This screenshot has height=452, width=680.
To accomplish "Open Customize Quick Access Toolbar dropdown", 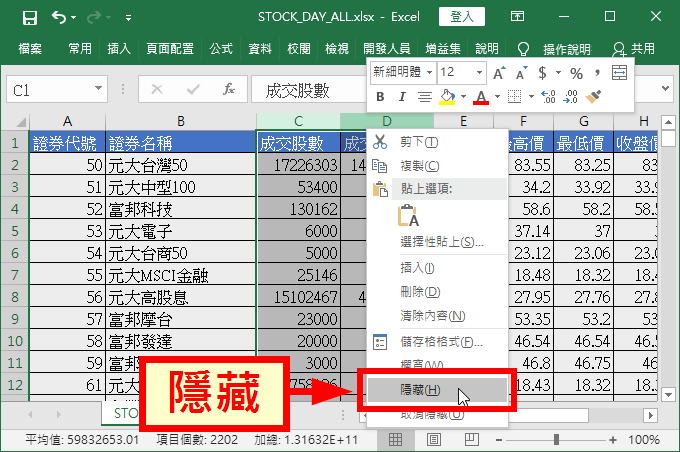I will (128, 18).
